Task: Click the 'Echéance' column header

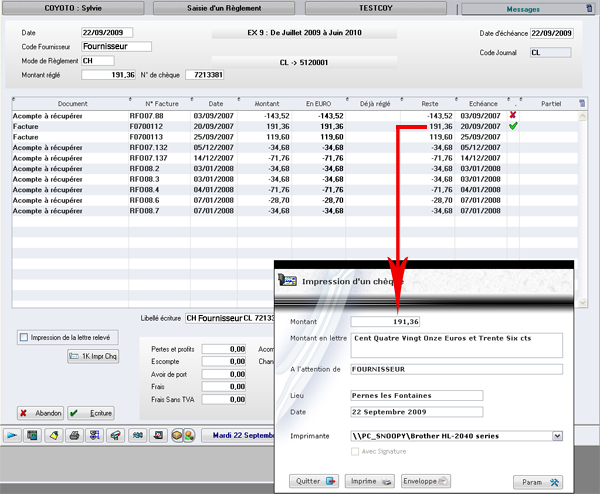Action: 483,104
